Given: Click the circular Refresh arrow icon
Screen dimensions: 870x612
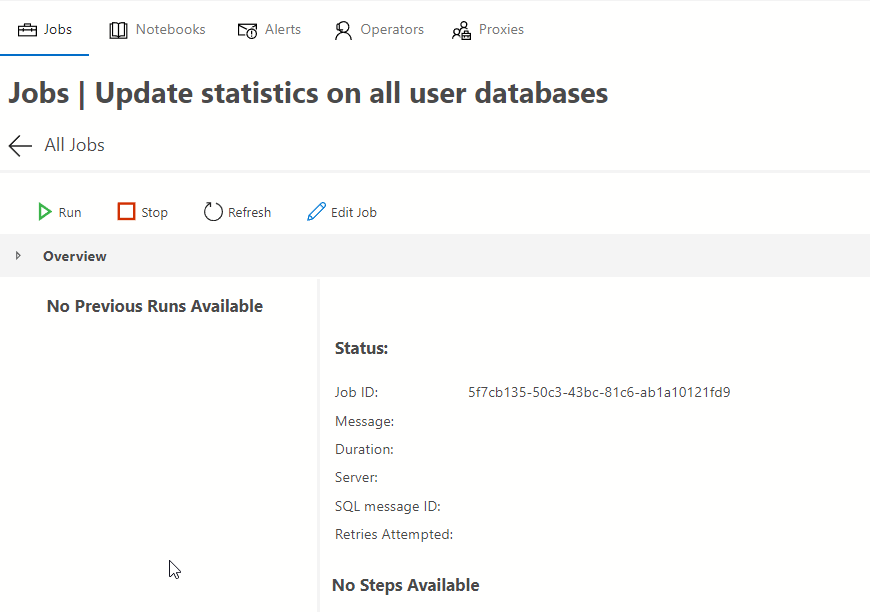Looking at the screenshot, I should click(x=213, y=212).
